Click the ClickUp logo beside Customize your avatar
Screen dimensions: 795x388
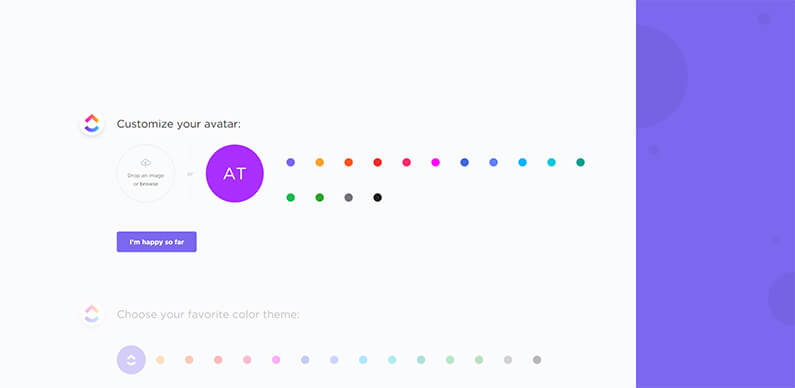92,124
